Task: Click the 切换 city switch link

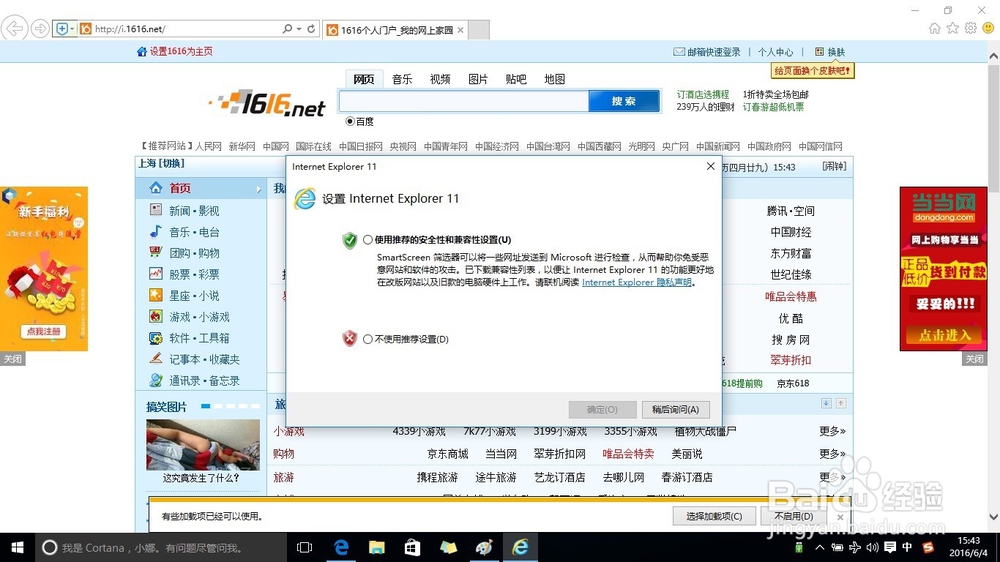Action: pyautogui.click(x=172, y=163)
